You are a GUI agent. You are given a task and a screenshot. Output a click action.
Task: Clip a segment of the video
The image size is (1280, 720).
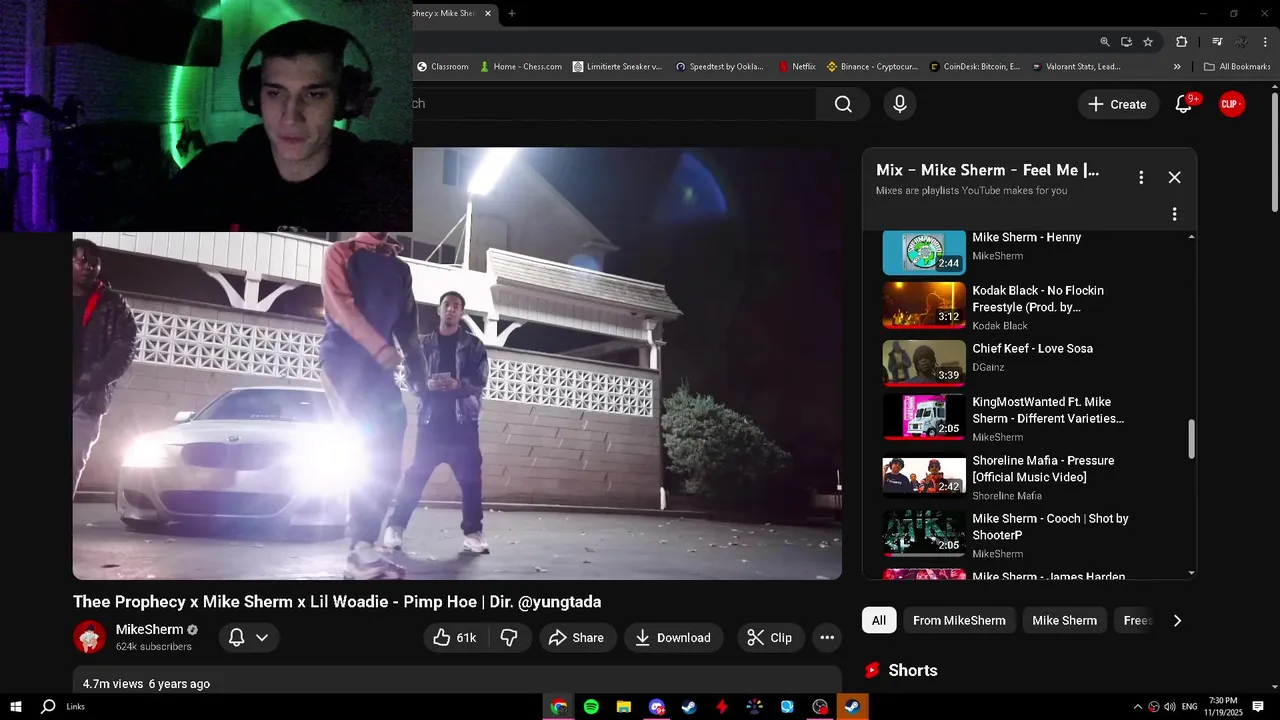point(770,638)
